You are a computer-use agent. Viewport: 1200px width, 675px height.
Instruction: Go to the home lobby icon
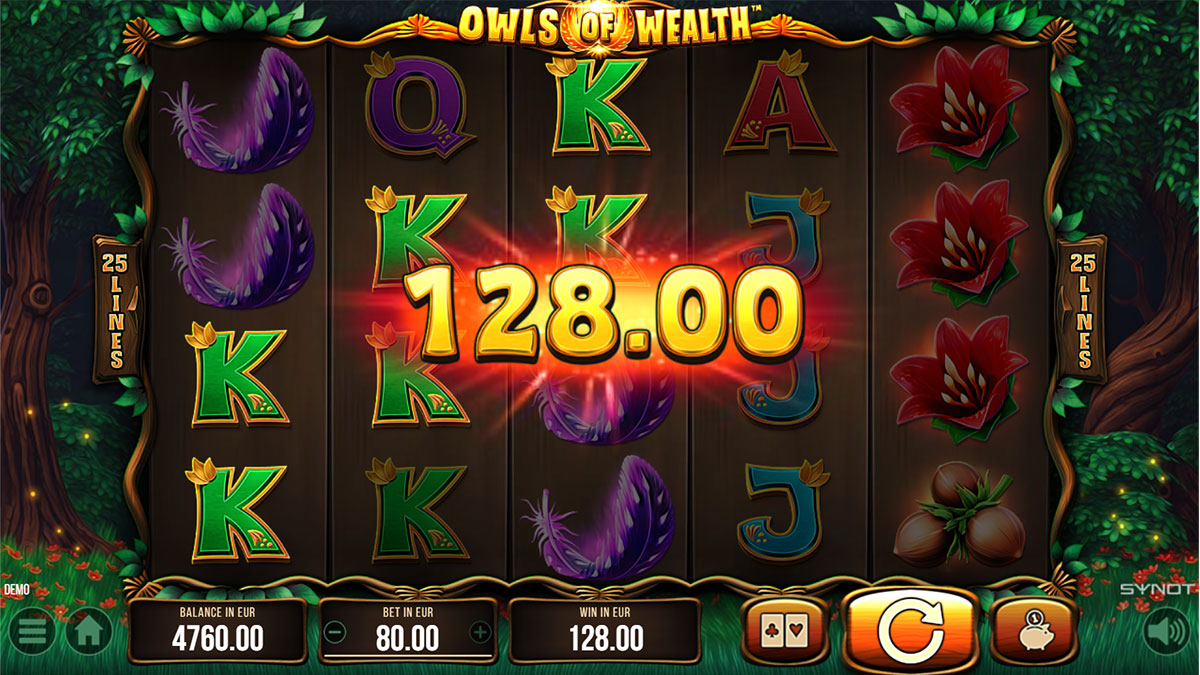point(89,632)
